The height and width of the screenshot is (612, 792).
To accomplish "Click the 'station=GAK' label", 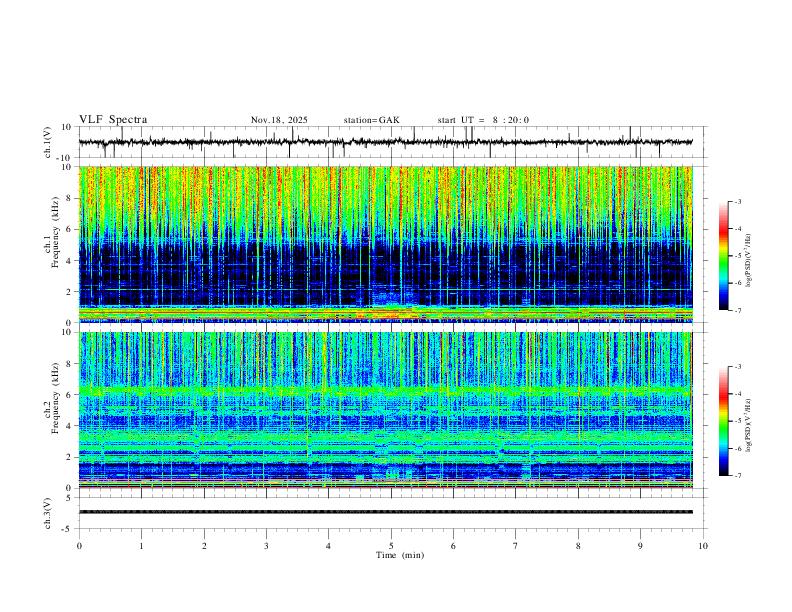I will click(x=371, y=120).
